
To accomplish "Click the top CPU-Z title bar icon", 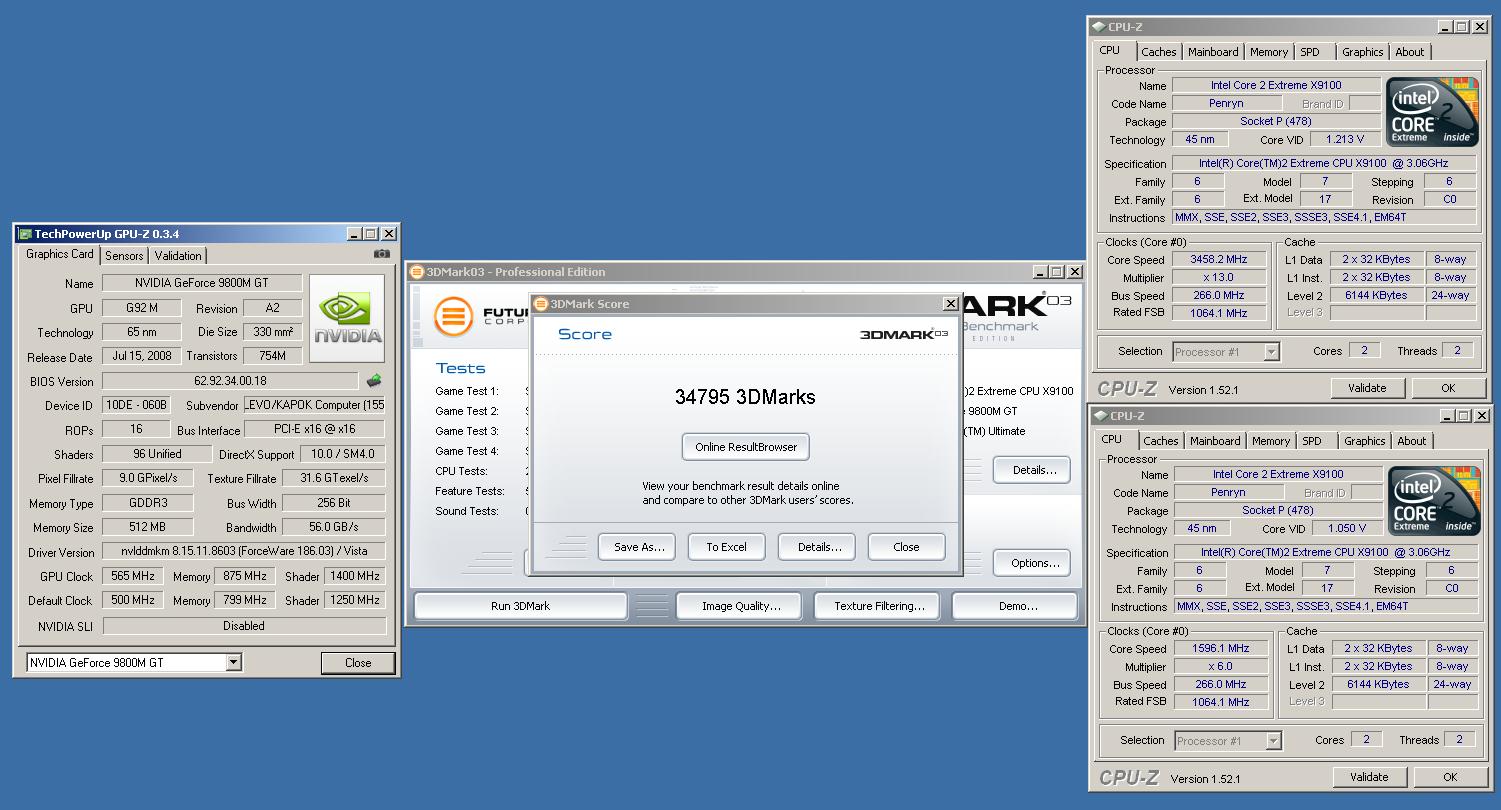I will click(1099, 27).
